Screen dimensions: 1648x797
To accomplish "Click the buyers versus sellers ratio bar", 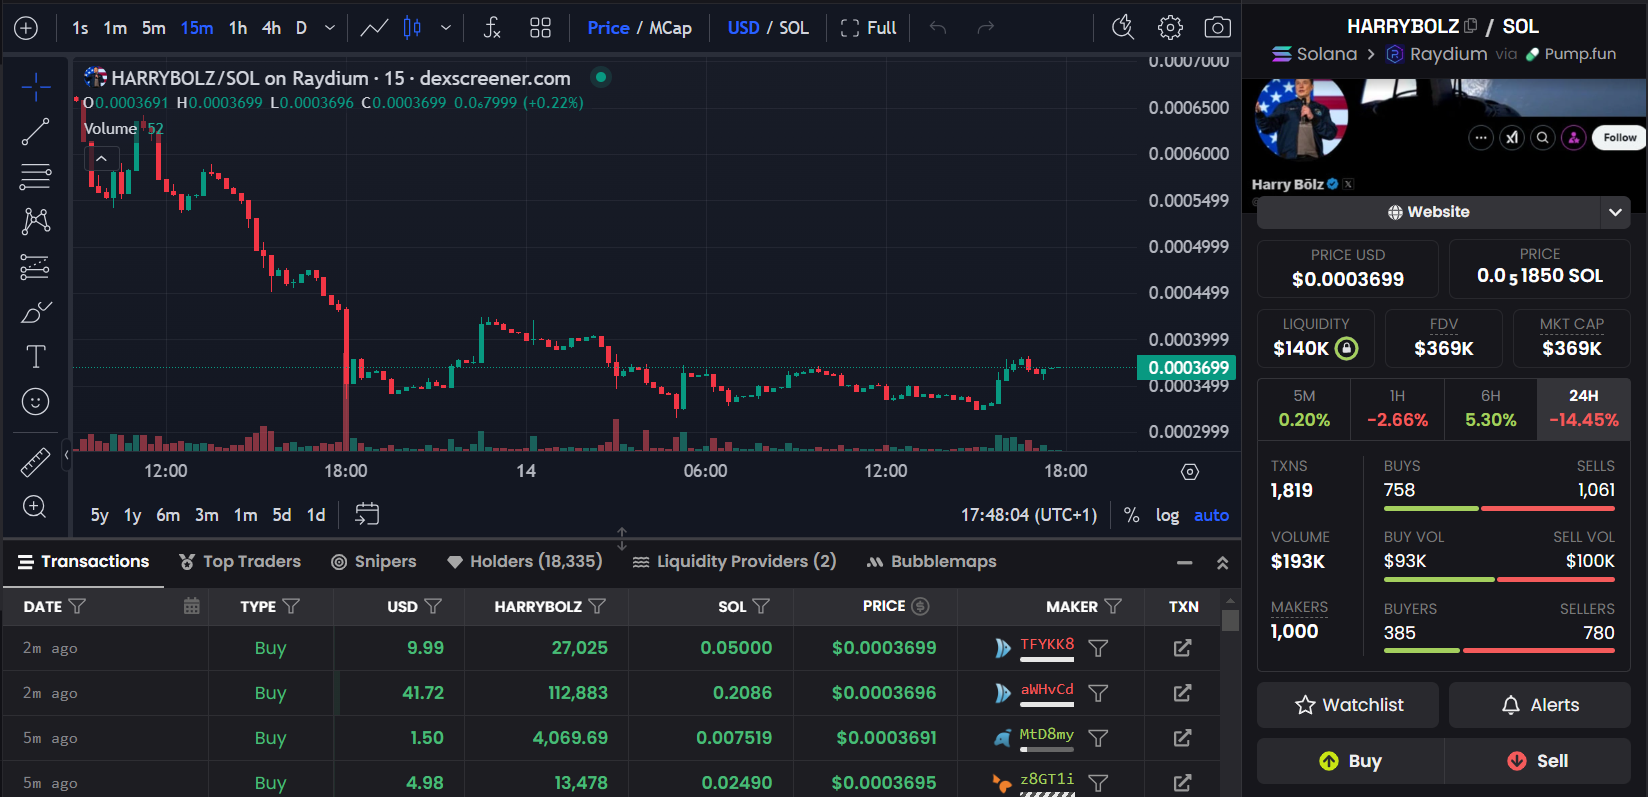I will [x=1499, y=650].
